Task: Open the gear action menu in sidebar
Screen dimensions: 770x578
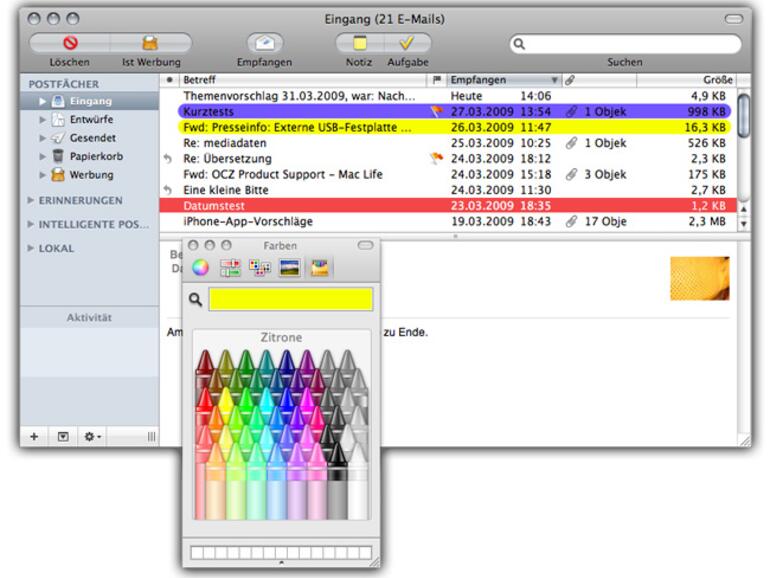Action: click(x=92, y=437)
